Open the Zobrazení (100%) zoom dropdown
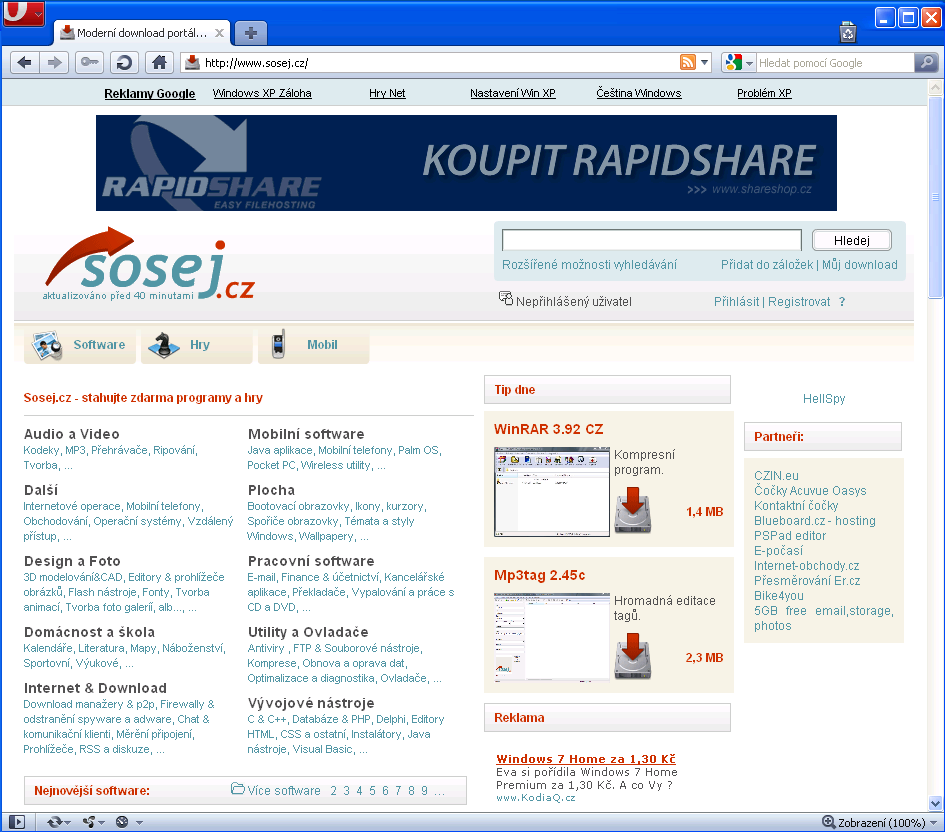 880,822
